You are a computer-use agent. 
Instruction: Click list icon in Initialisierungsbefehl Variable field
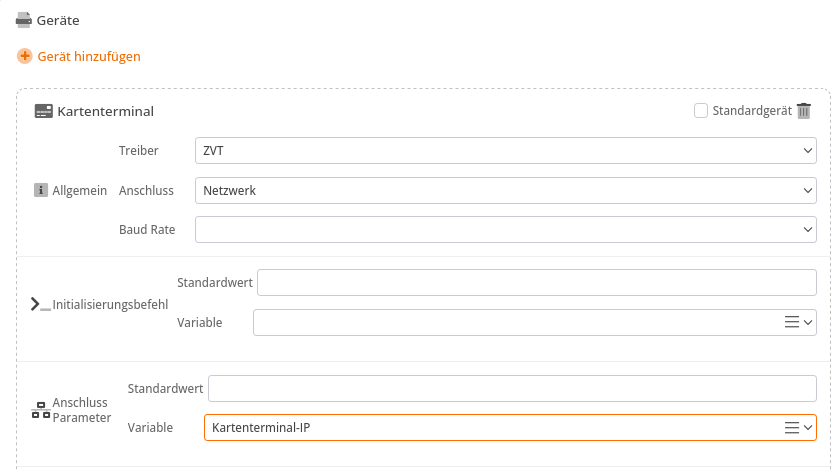(792, 322)
